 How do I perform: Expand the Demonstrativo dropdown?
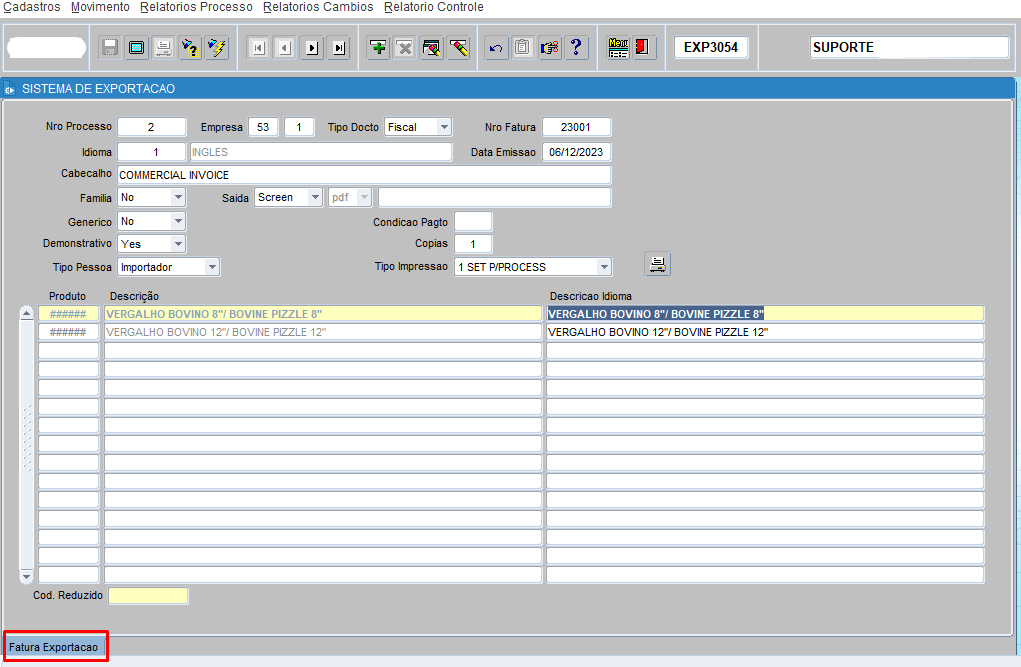177,244
